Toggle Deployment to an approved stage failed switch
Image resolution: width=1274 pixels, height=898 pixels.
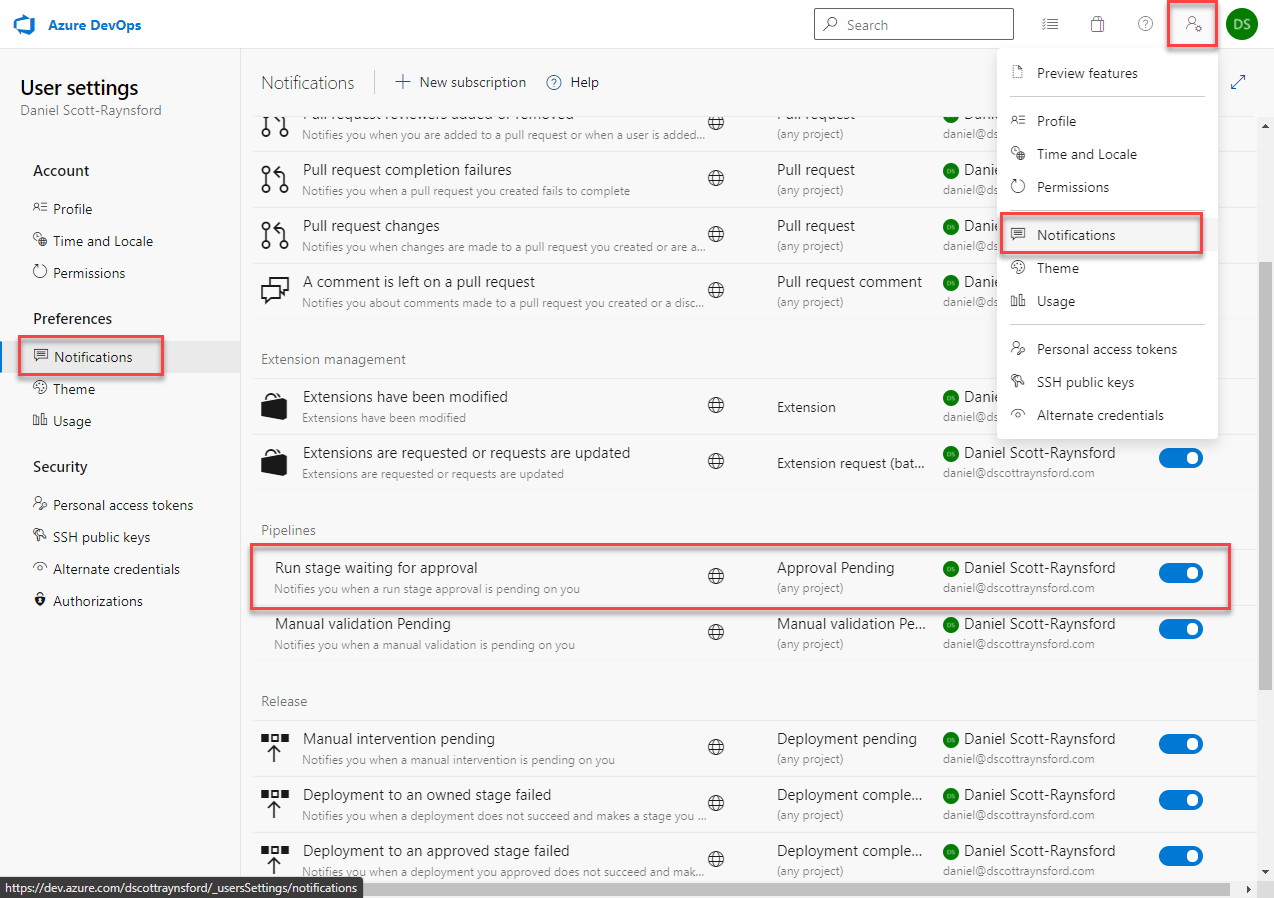tap(1180, 856)
